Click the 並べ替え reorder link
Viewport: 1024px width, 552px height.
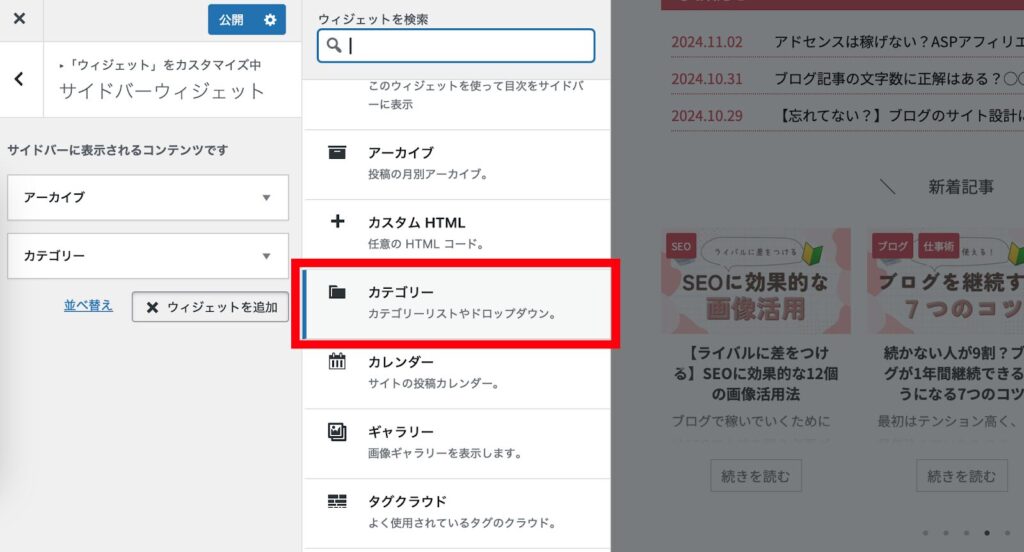point(88,305)
